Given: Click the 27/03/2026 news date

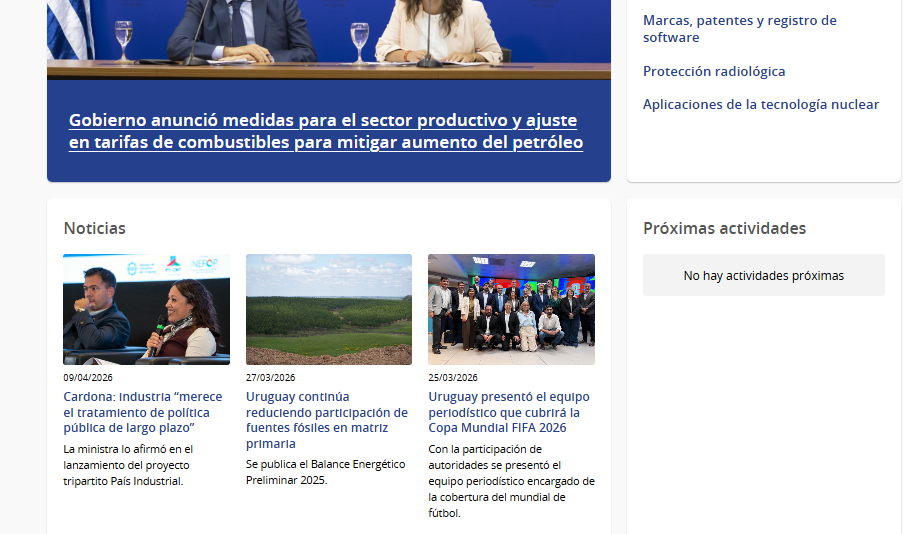Looking at the screenshot, I should [x=270, y=378].
